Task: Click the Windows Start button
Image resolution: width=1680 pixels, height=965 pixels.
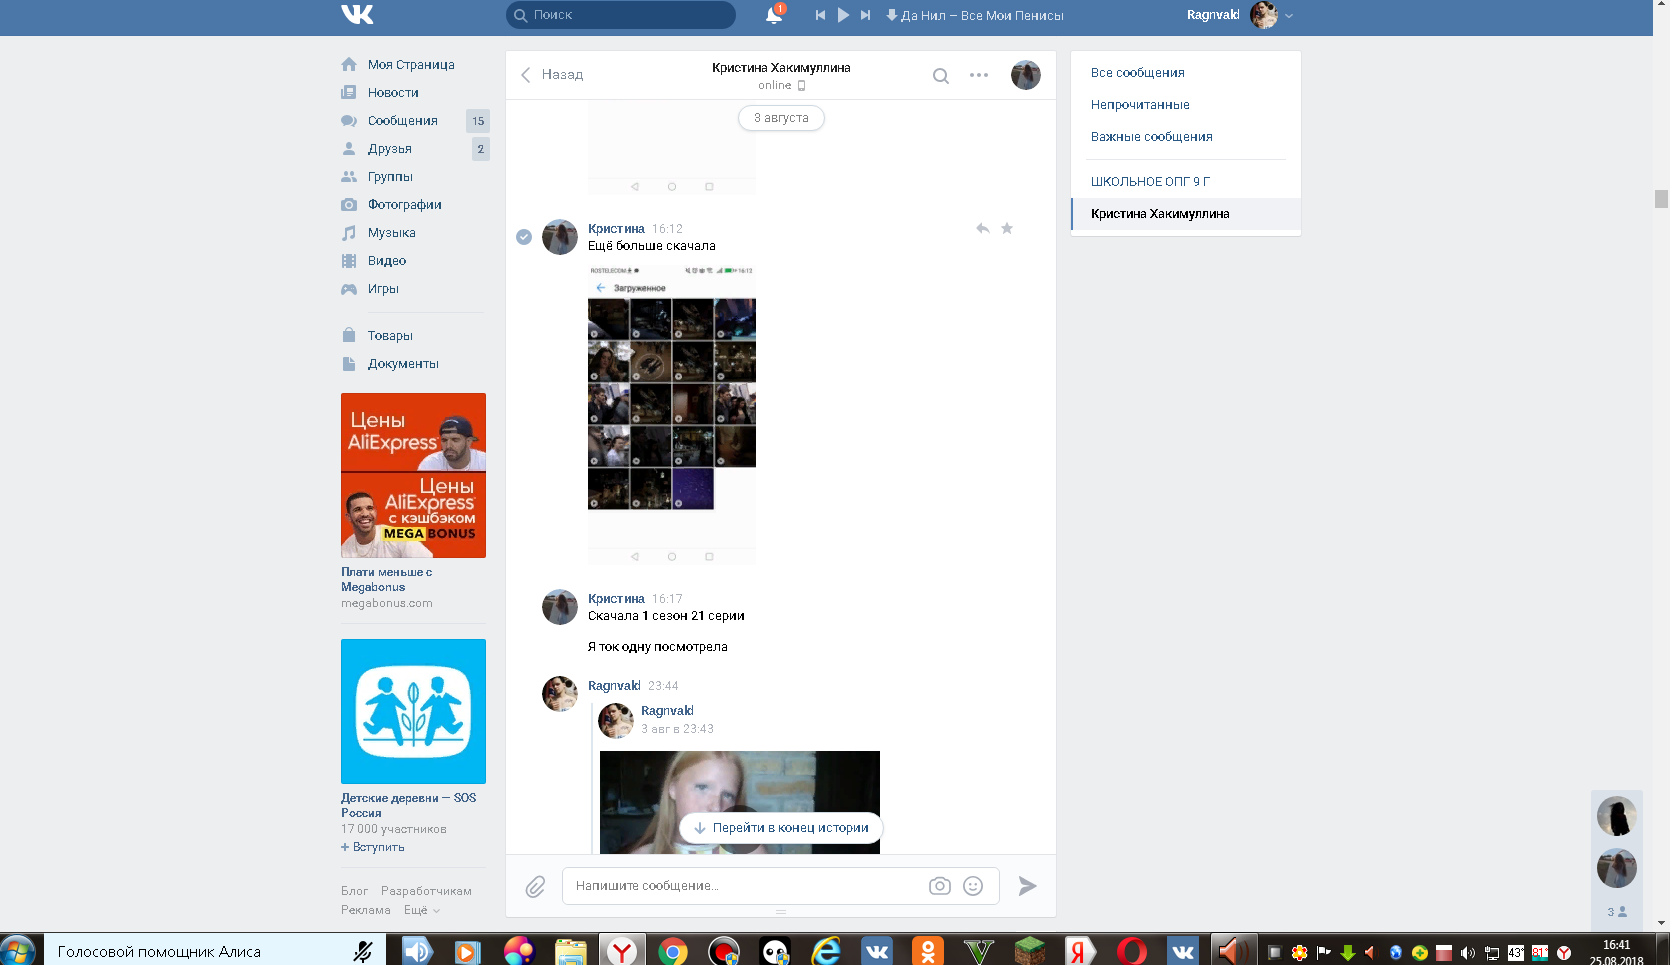Action: pyautogui.click(x=18, y=950)
